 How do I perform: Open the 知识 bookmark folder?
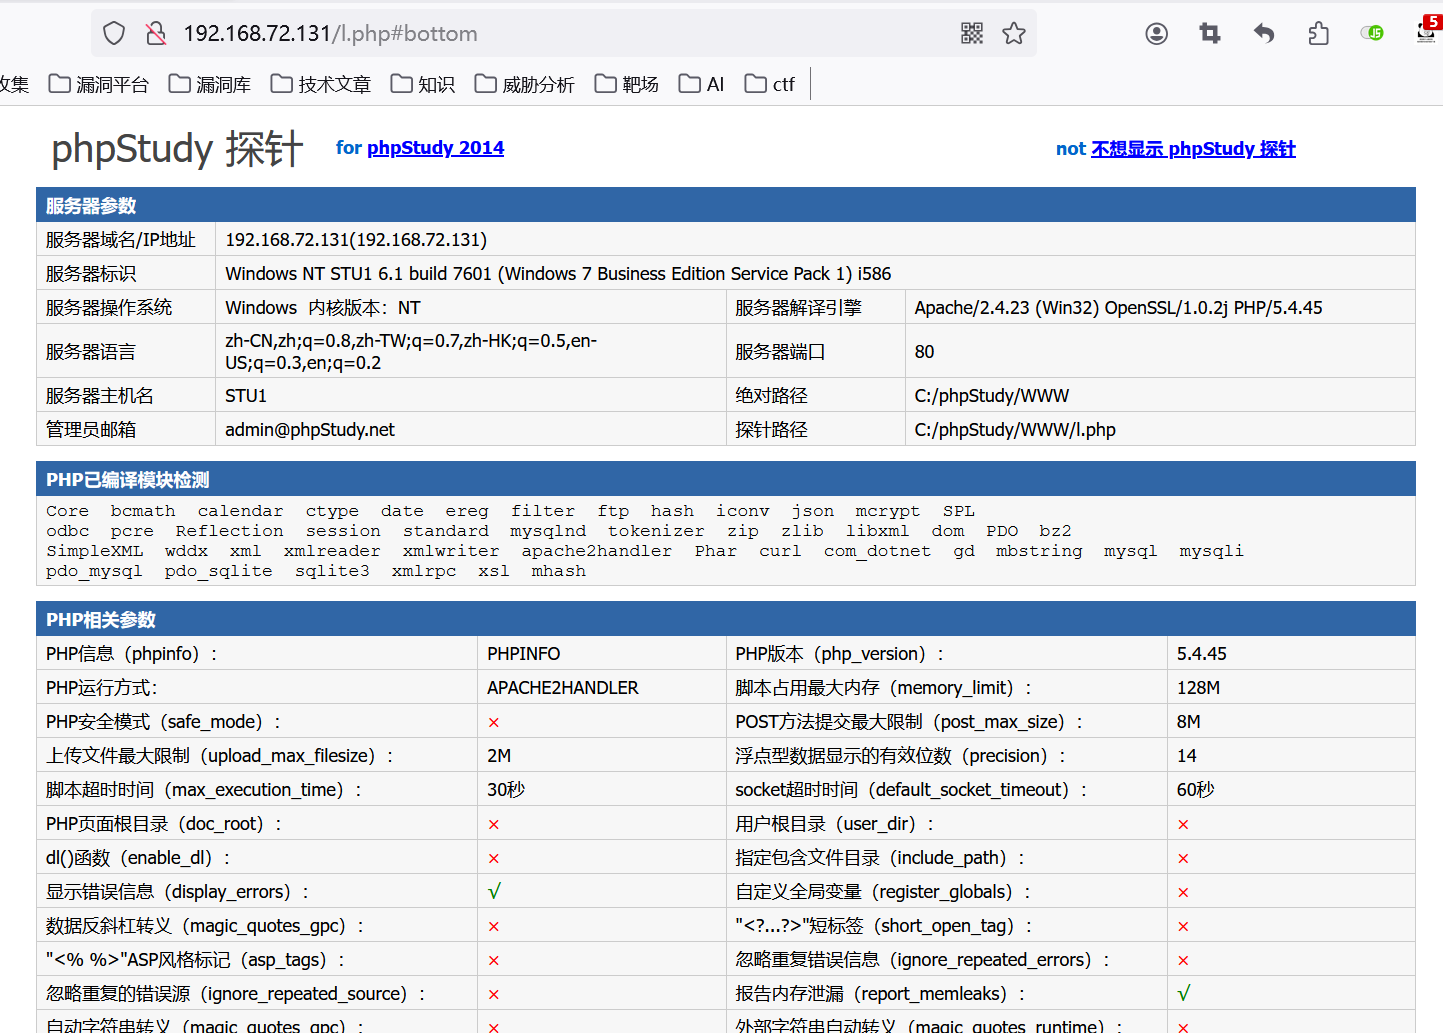(x=423, y=84)
